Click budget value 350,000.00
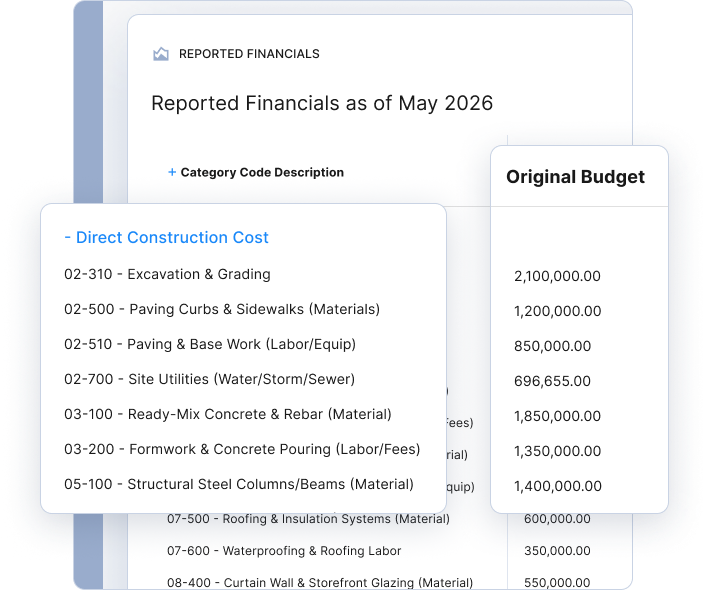 tap(557, 551)
